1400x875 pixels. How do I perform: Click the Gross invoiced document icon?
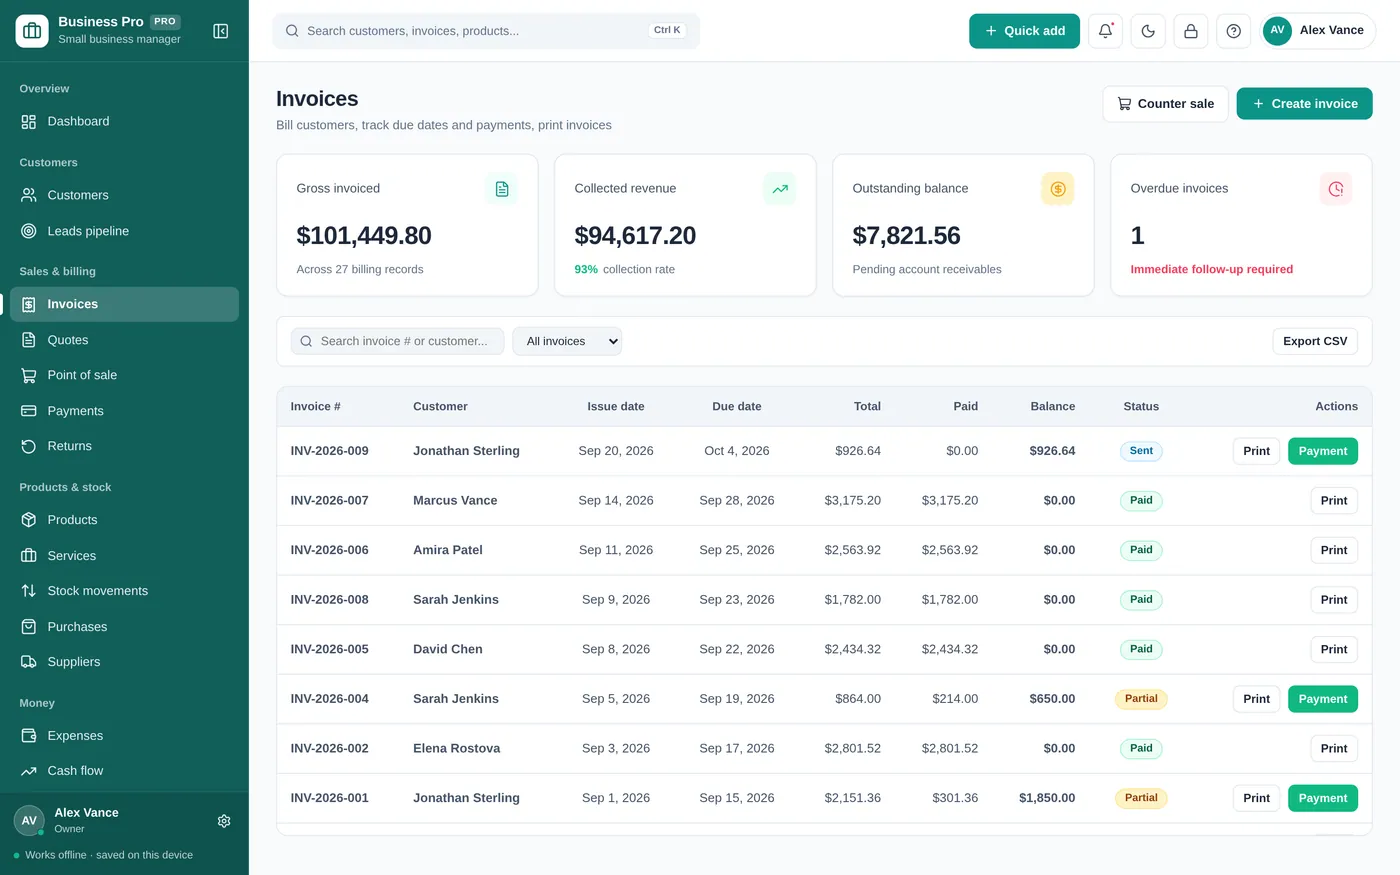(502, 189)
